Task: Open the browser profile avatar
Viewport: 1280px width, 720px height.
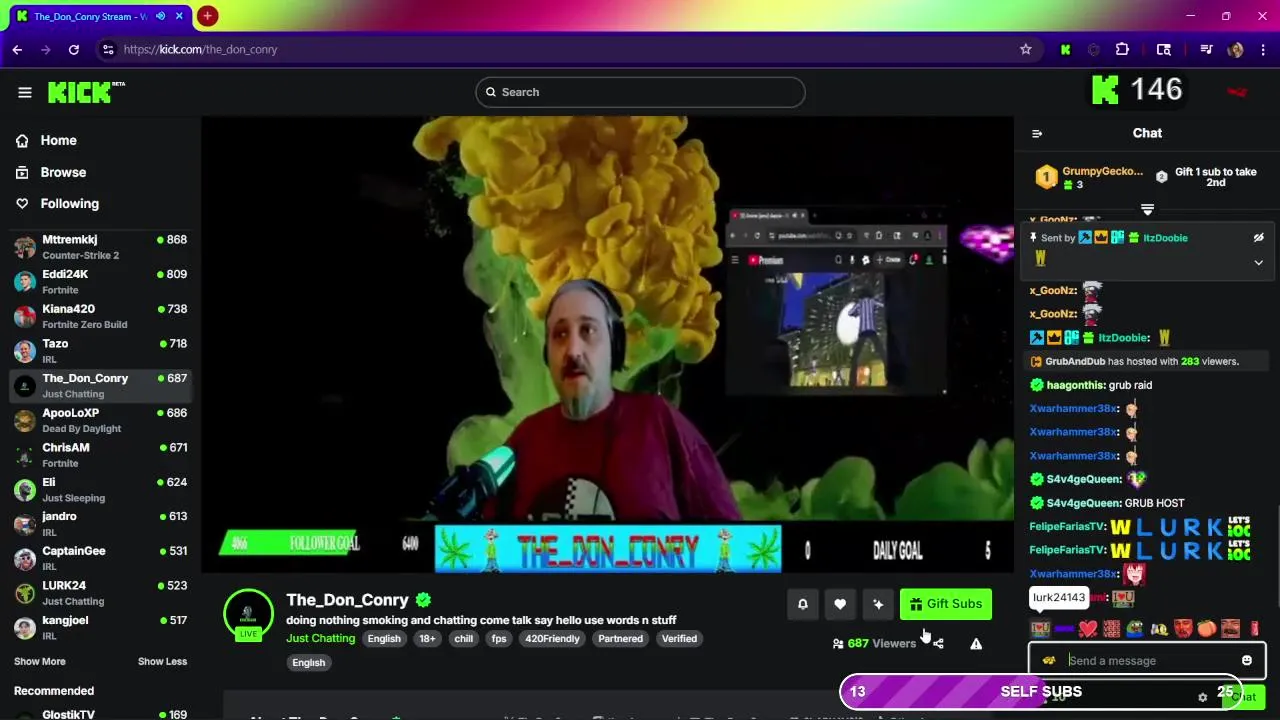Action: pyautogui.click(x=1235, y=49)
